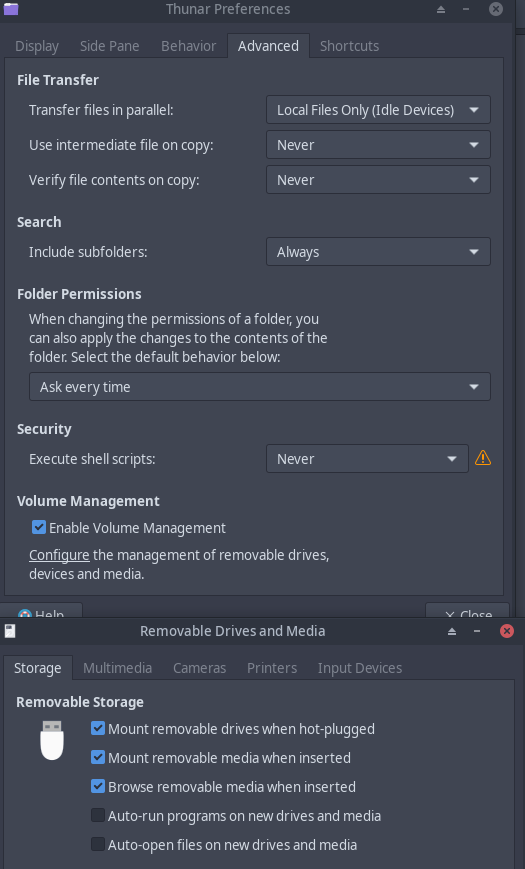Open the Transfer files in parallel dropdown
The width and height of the screenshot is (525, 869).
(x=378, y=110)
